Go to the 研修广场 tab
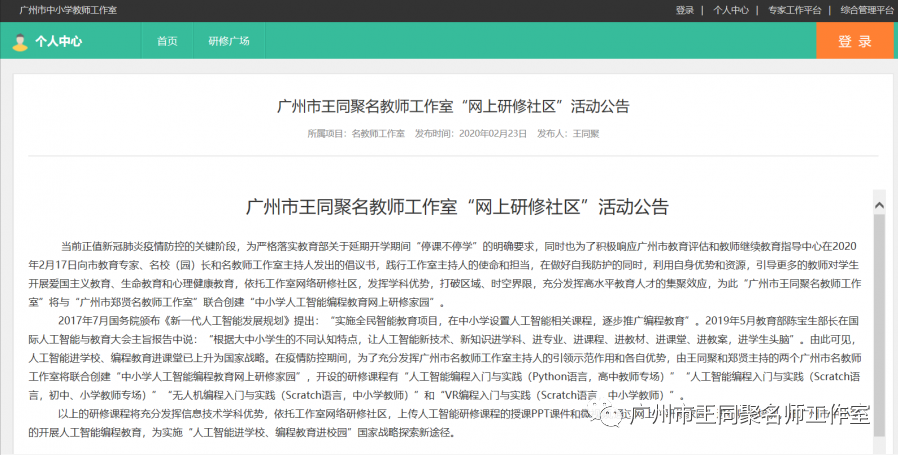898x455 pixels. tap(228, 42)
